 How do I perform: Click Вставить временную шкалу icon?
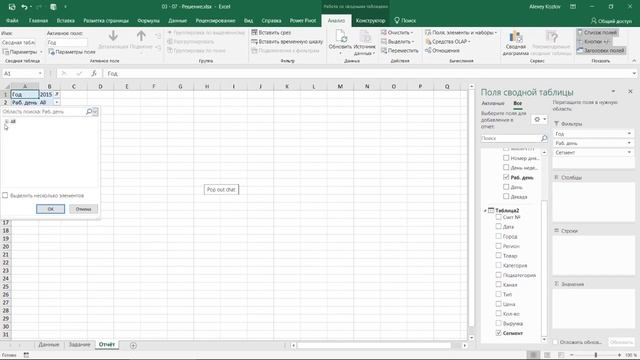(x=254, y=42)
